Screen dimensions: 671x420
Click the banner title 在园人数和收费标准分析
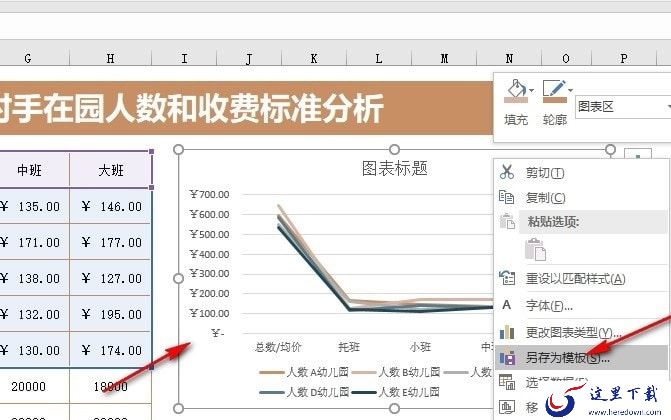pos(213,109)
